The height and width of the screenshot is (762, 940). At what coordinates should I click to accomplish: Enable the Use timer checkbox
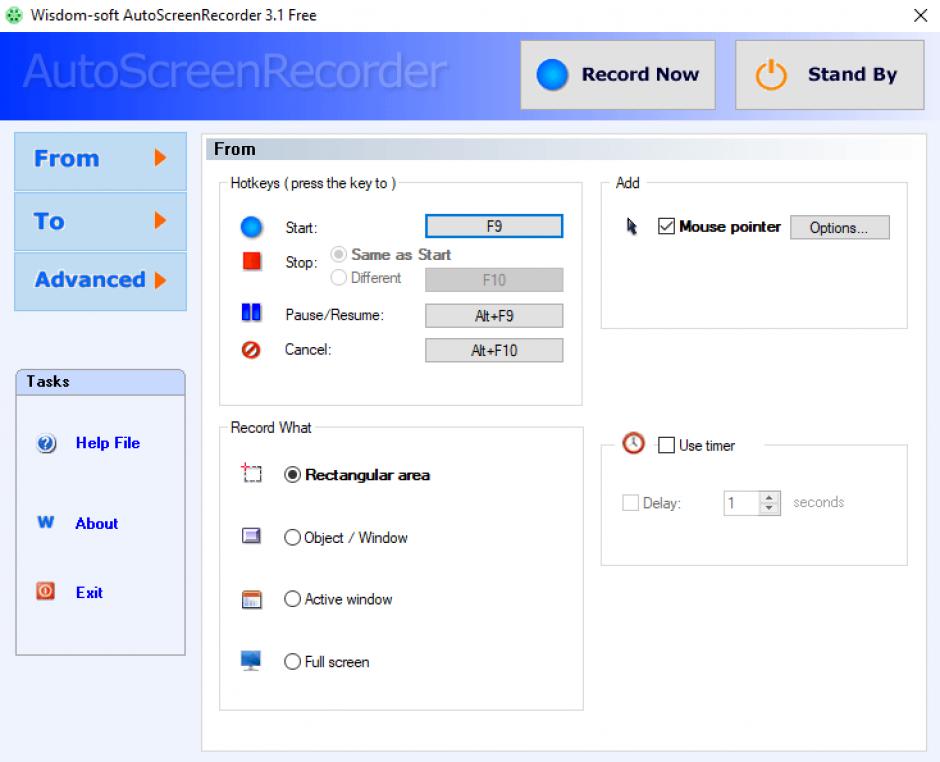tap(666, 445)
